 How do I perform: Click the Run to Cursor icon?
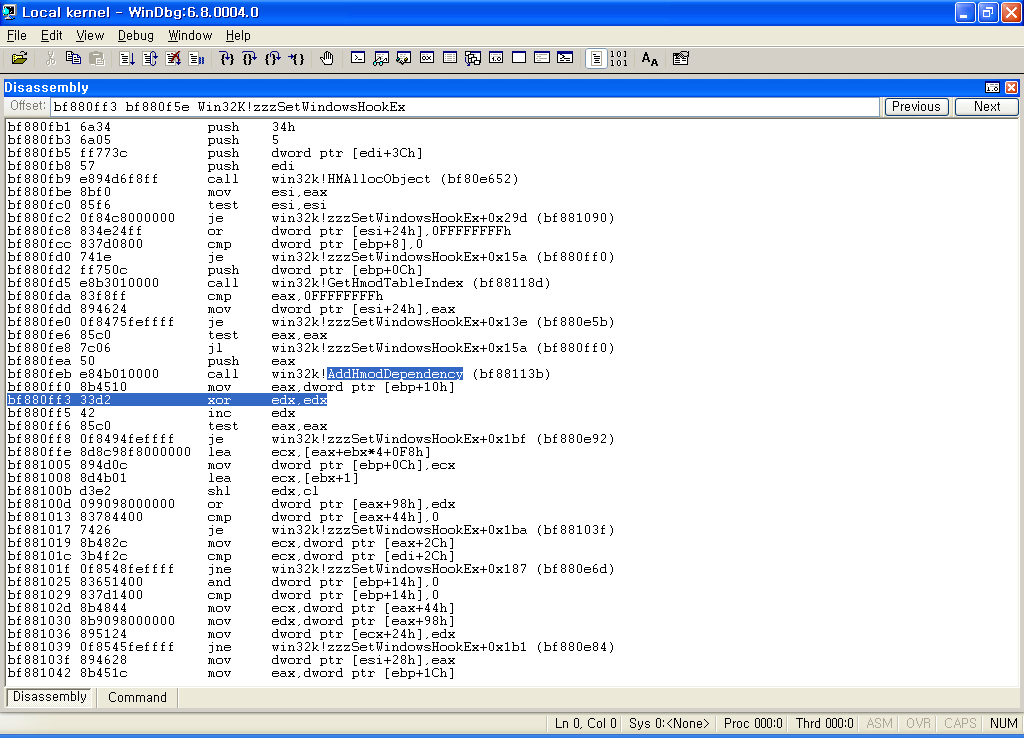296,59
